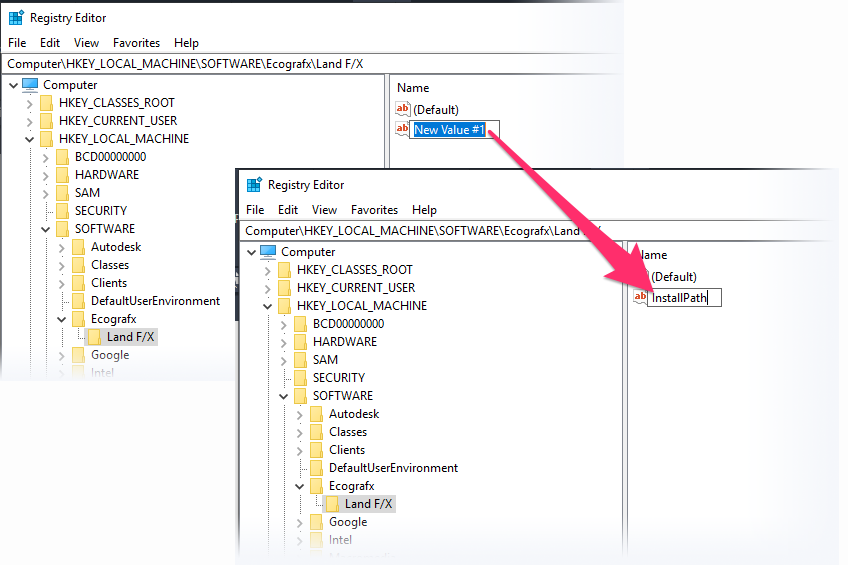This screenshot has height=565, width=848.
Task: Select the DefaultUserEnvironment key in front window
Action: coord(393,468)
